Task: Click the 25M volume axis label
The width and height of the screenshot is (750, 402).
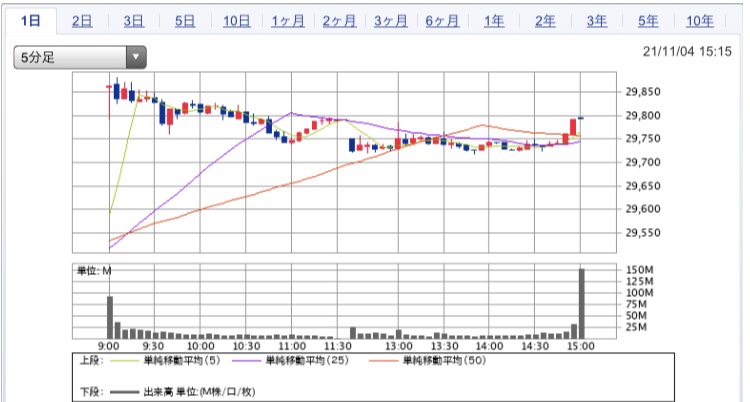Action: point(636,327)
